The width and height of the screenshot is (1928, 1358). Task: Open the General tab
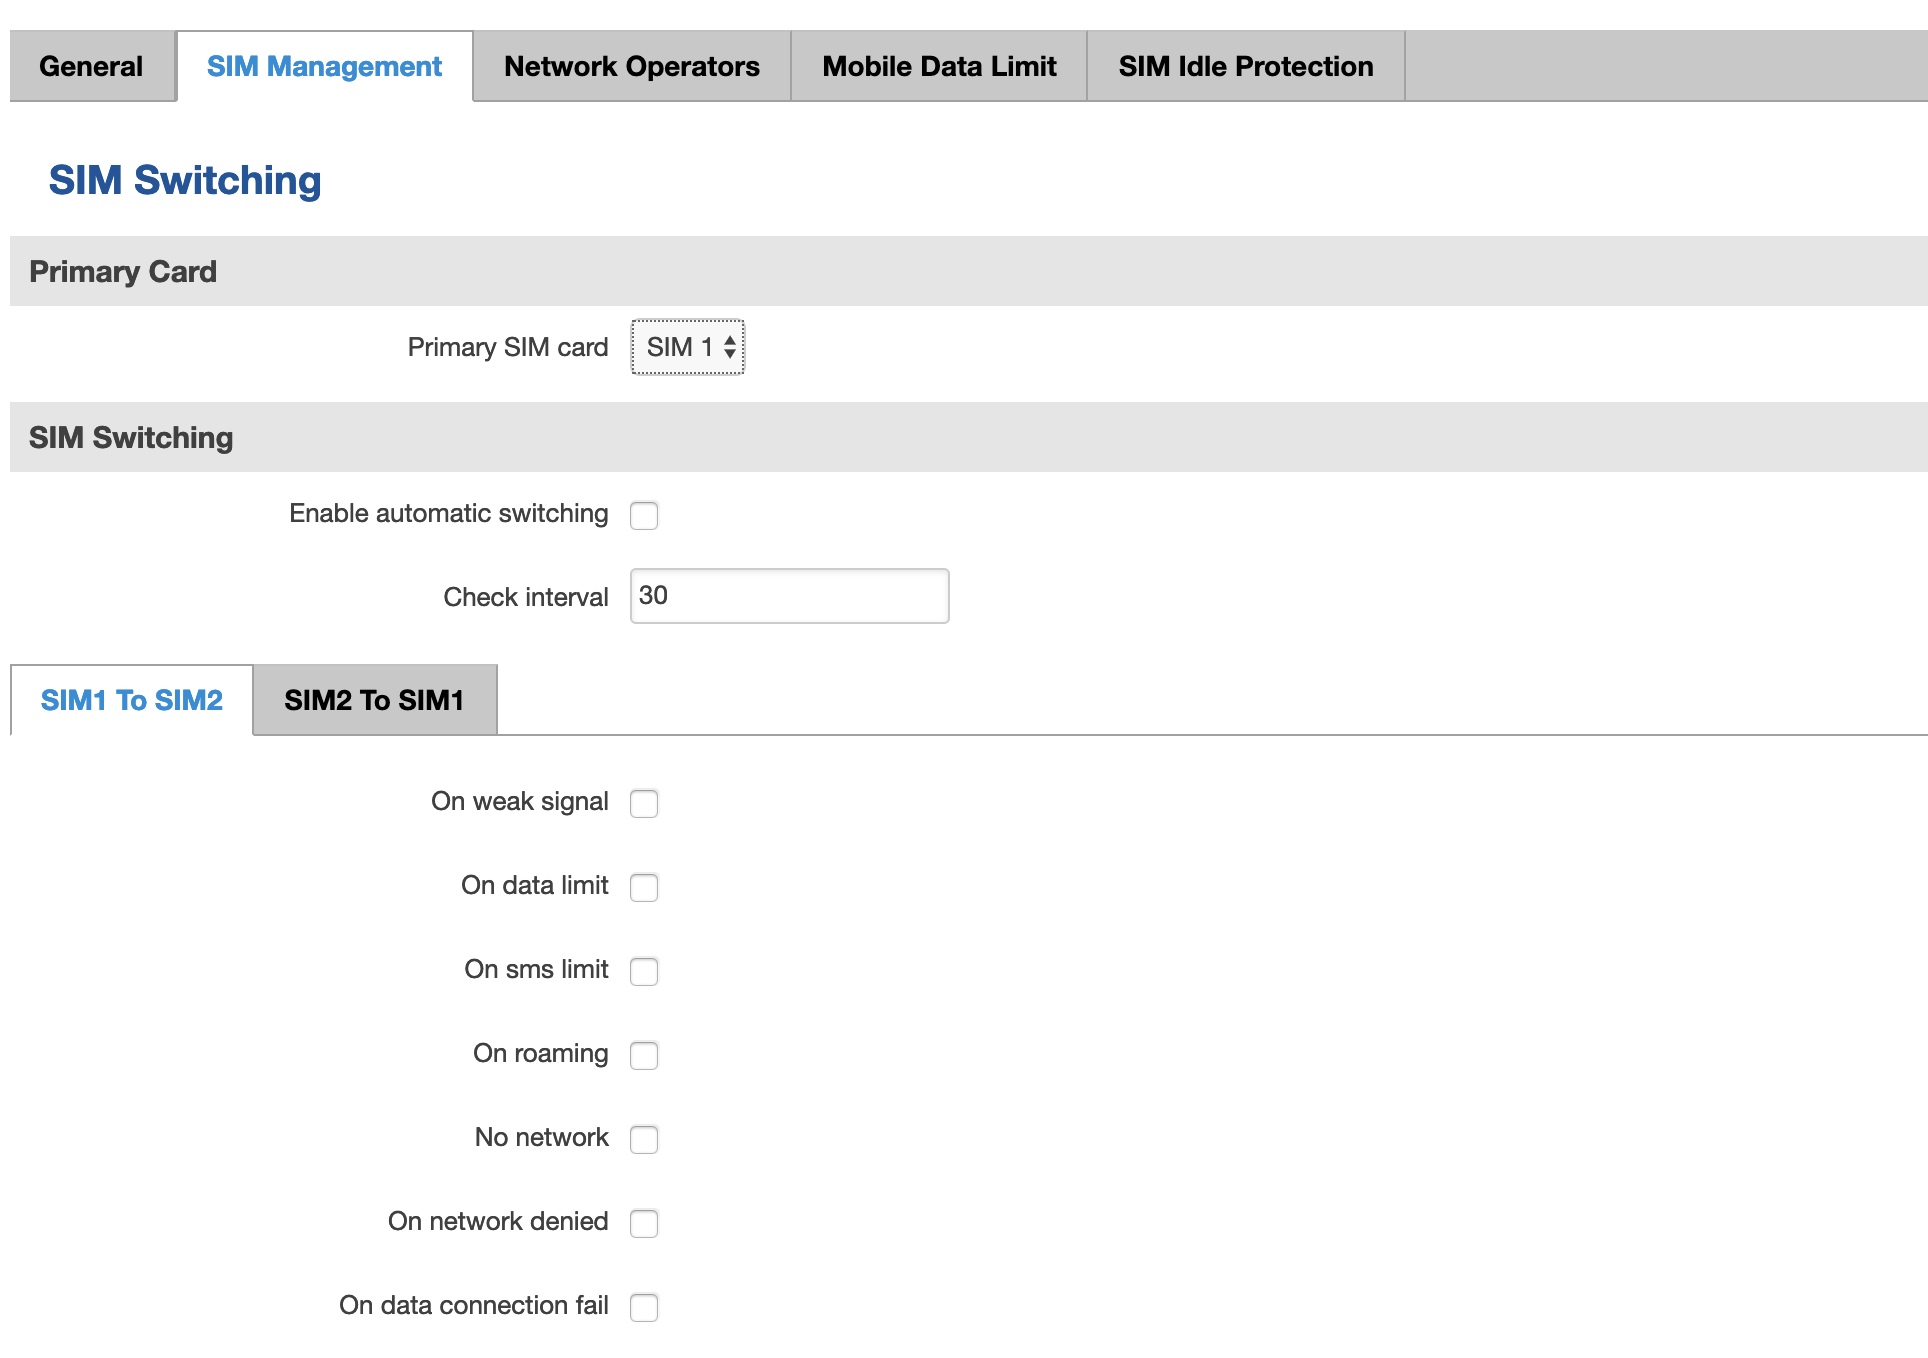[x=91, y=66]
